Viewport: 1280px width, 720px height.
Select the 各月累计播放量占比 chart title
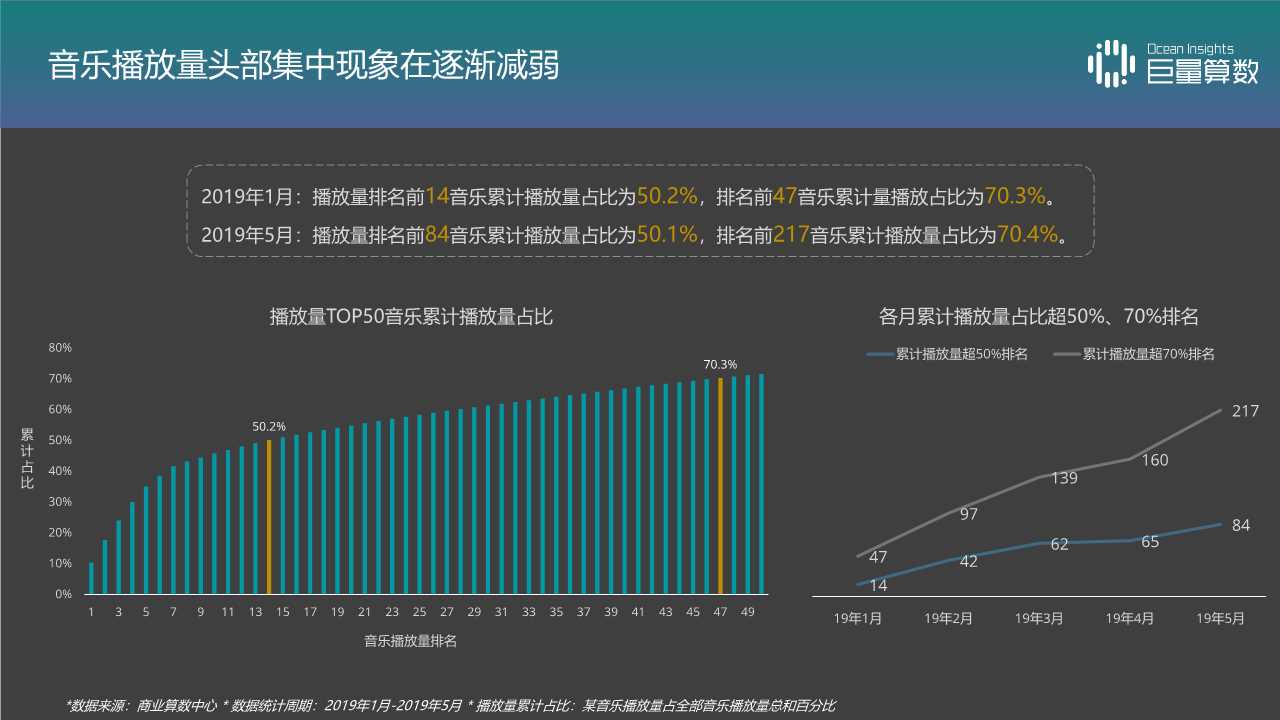coord(1037,317)
